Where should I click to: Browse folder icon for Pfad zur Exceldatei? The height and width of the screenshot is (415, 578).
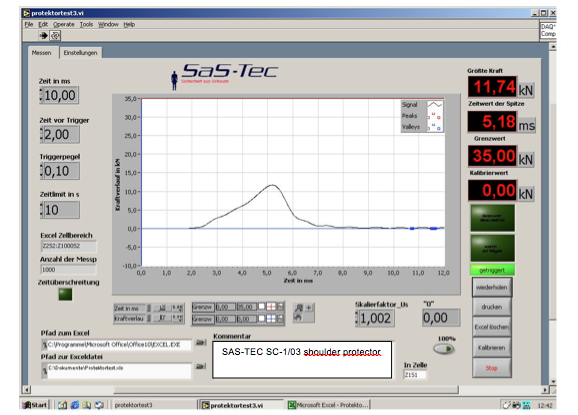pos(201,366)
